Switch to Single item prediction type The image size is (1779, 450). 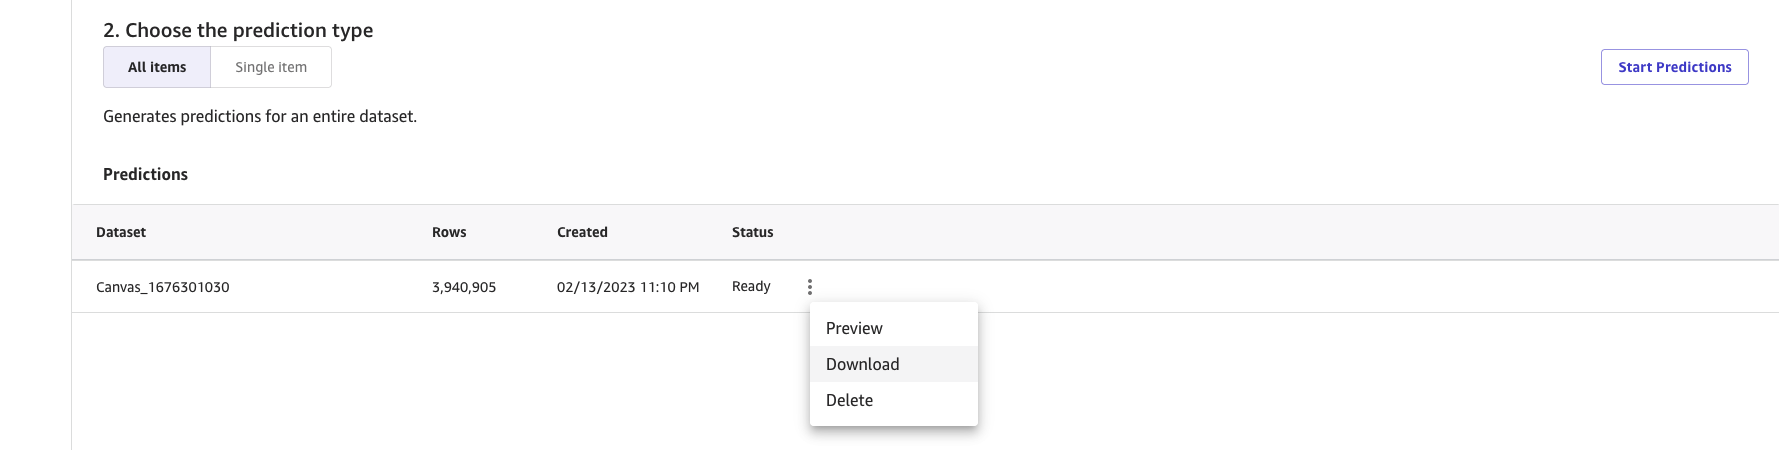coord(271,67)
